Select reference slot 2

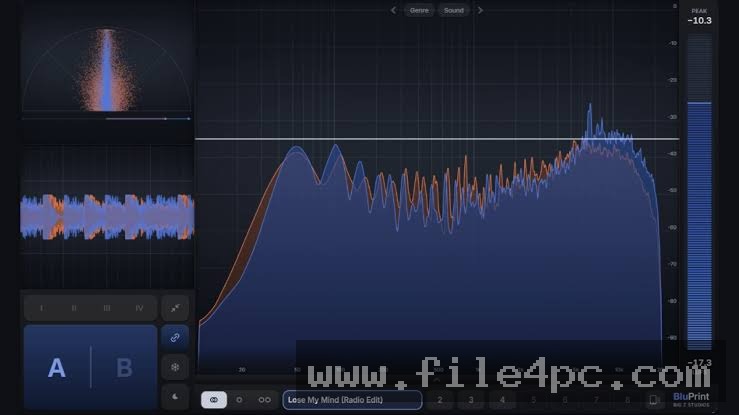(440, 400)
